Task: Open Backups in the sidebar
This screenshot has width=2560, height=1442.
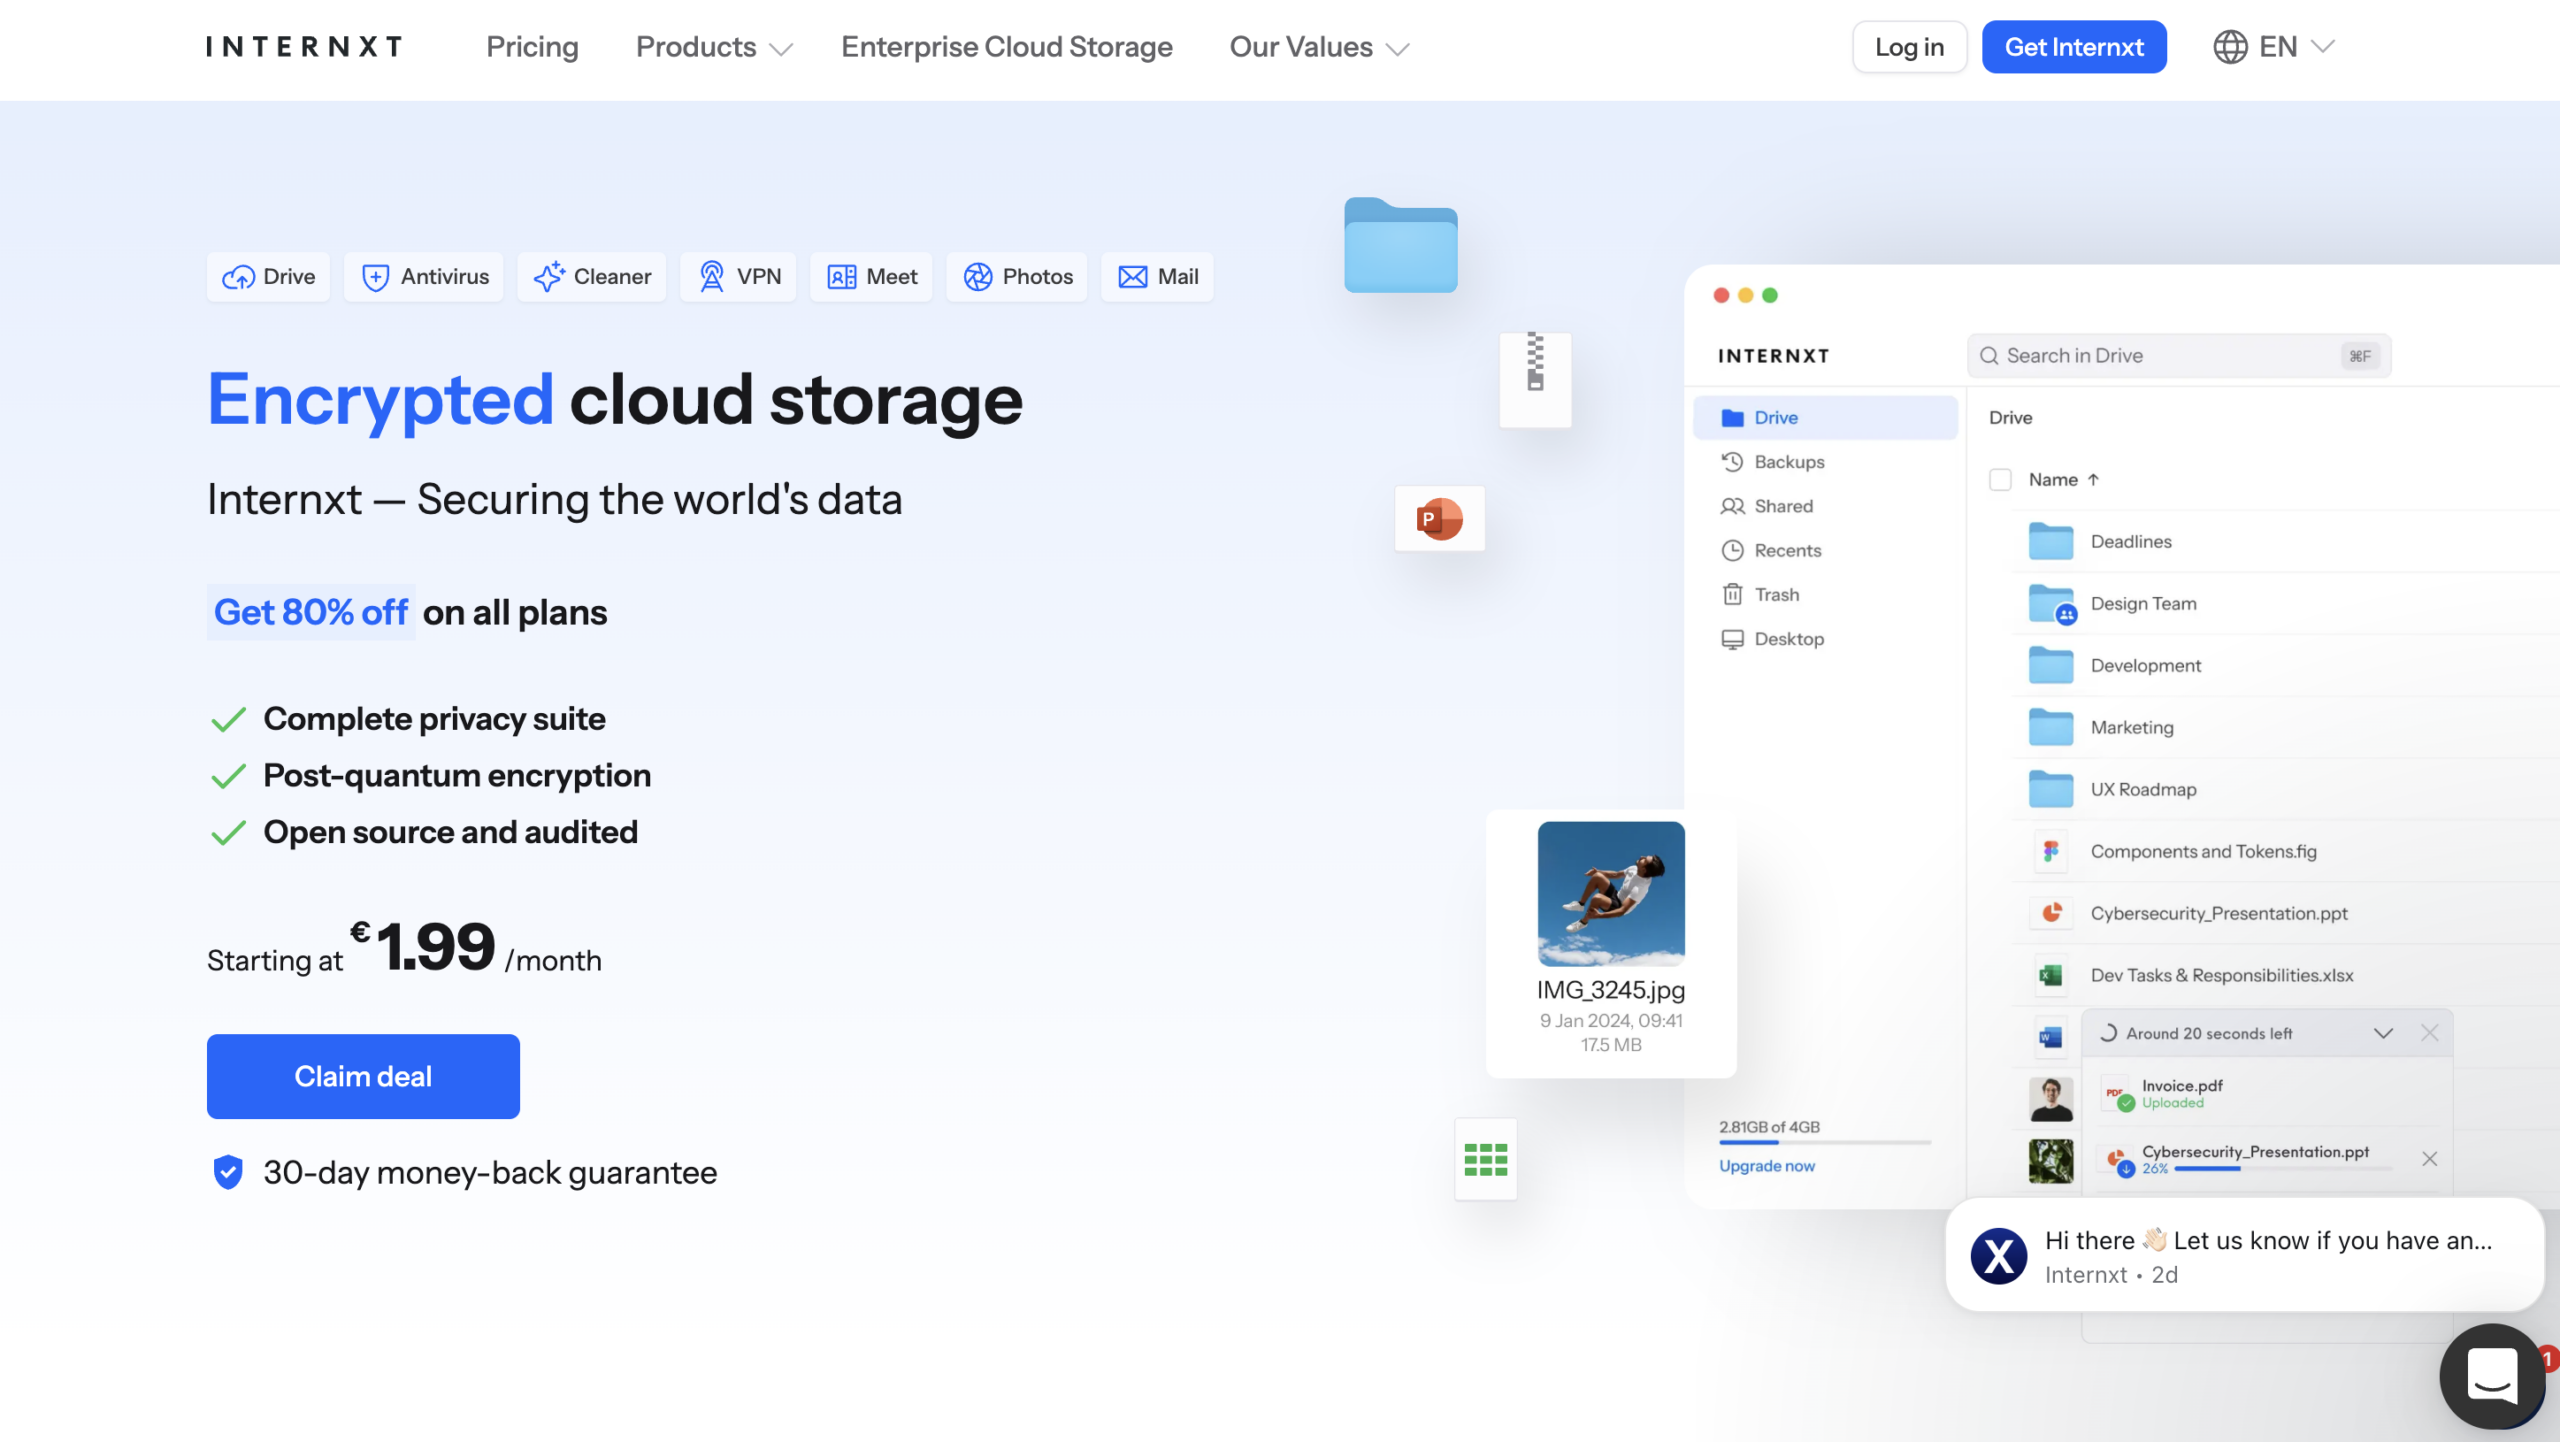Action: (x=1773, y=462)
